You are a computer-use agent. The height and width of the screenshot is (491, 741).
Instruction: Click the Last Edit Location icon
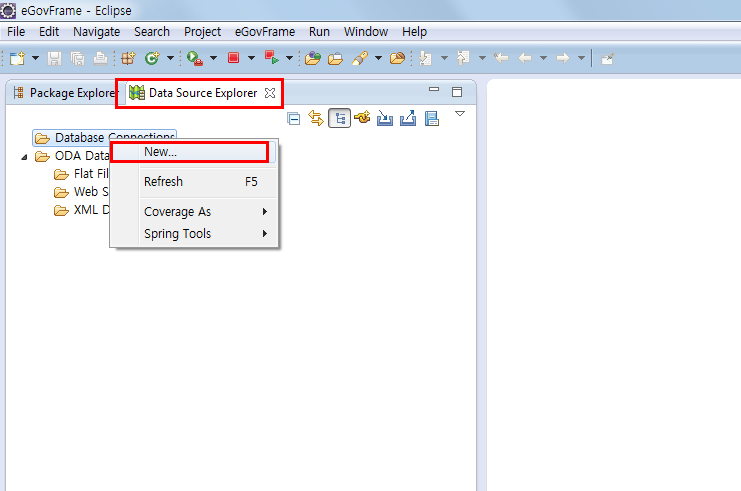click(x=501, y=58)
